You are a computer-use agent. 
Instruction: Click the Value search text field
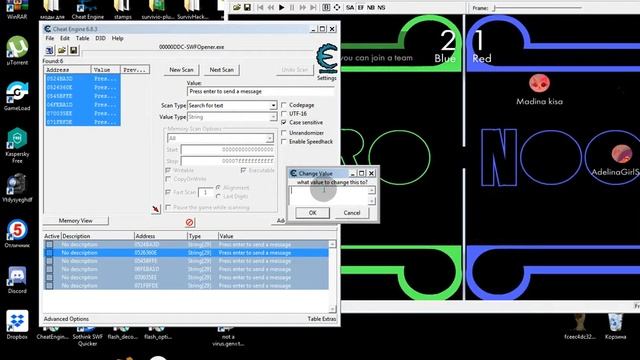coord(260,91)
